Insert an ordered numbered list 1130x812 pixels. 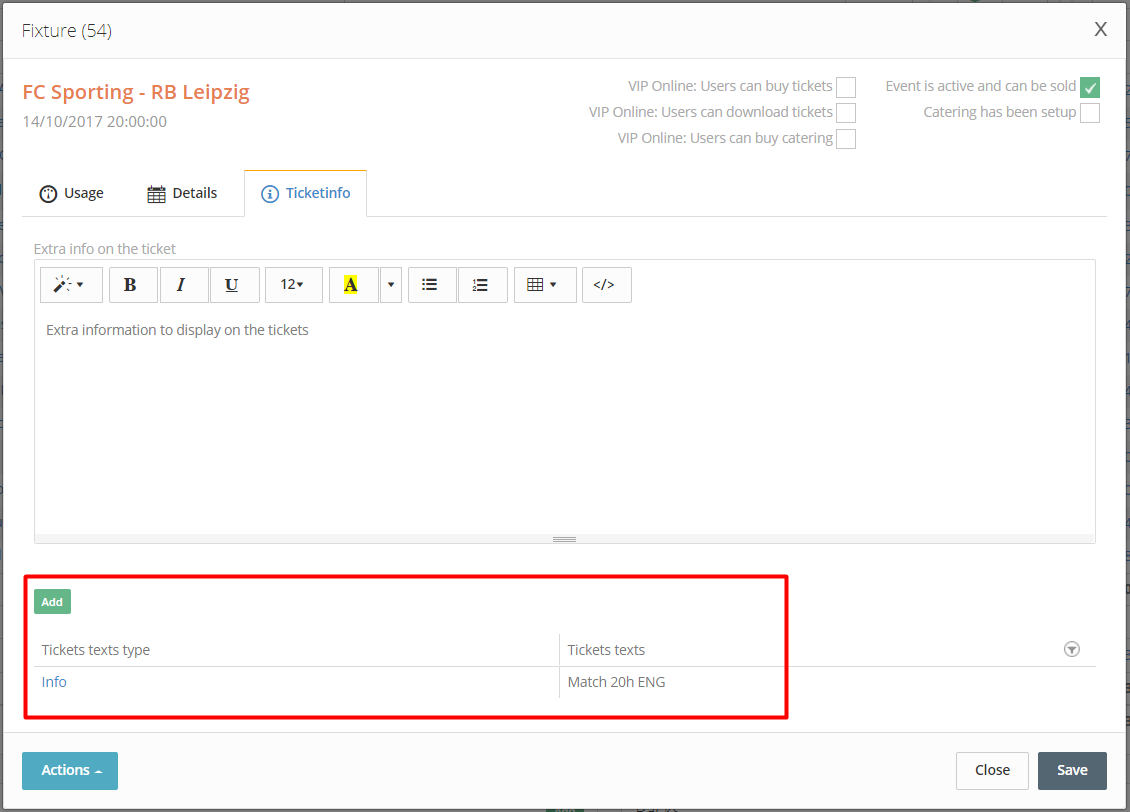click(482, 285)
